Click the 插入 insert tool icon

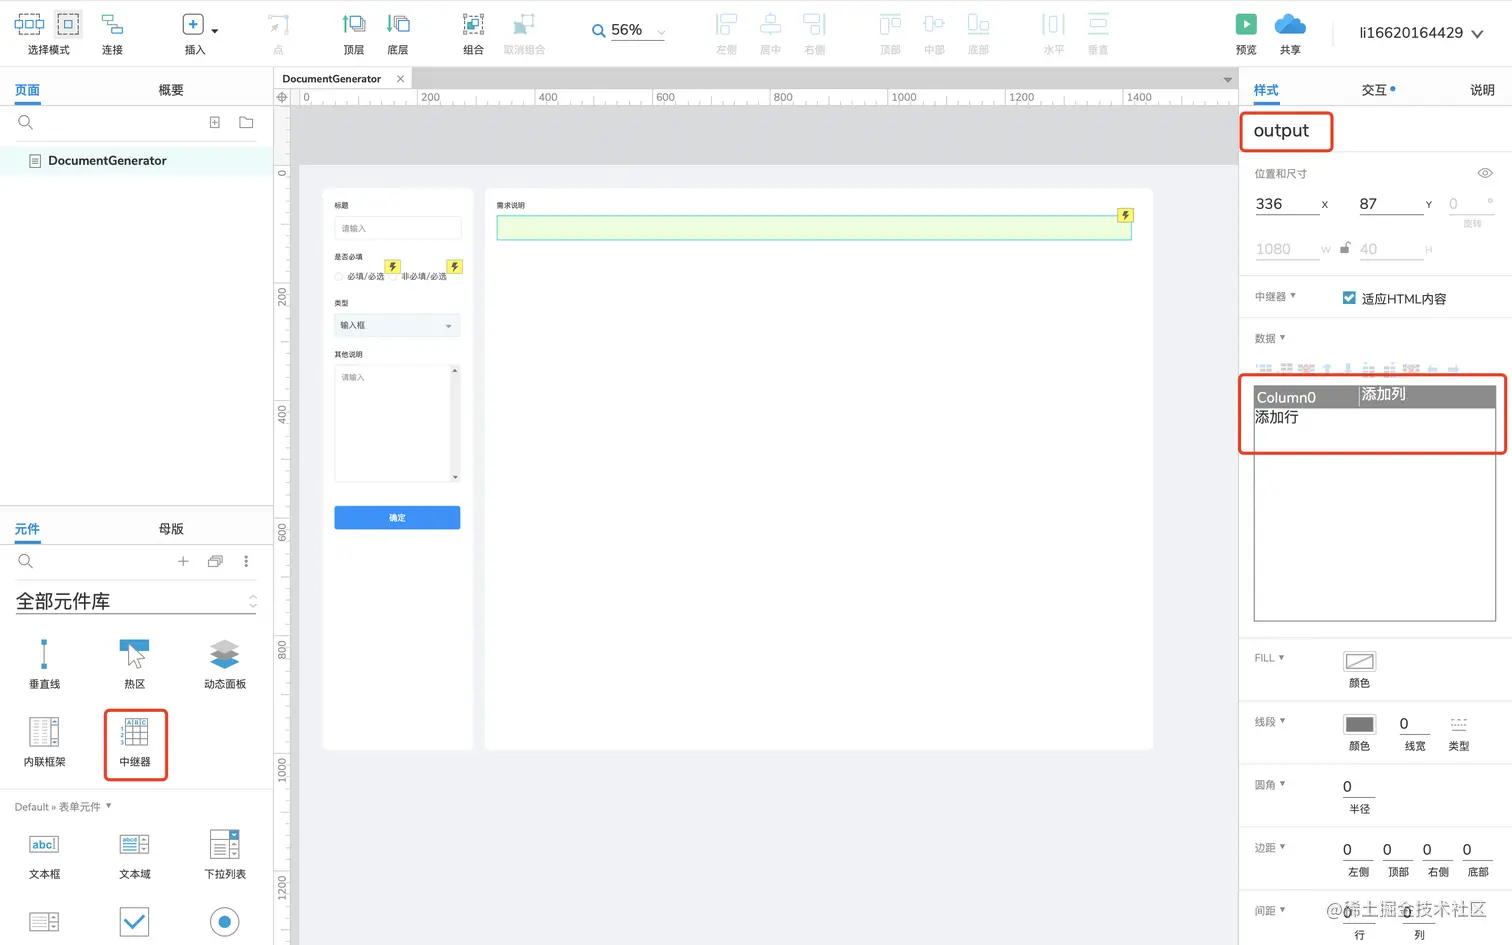193,24
